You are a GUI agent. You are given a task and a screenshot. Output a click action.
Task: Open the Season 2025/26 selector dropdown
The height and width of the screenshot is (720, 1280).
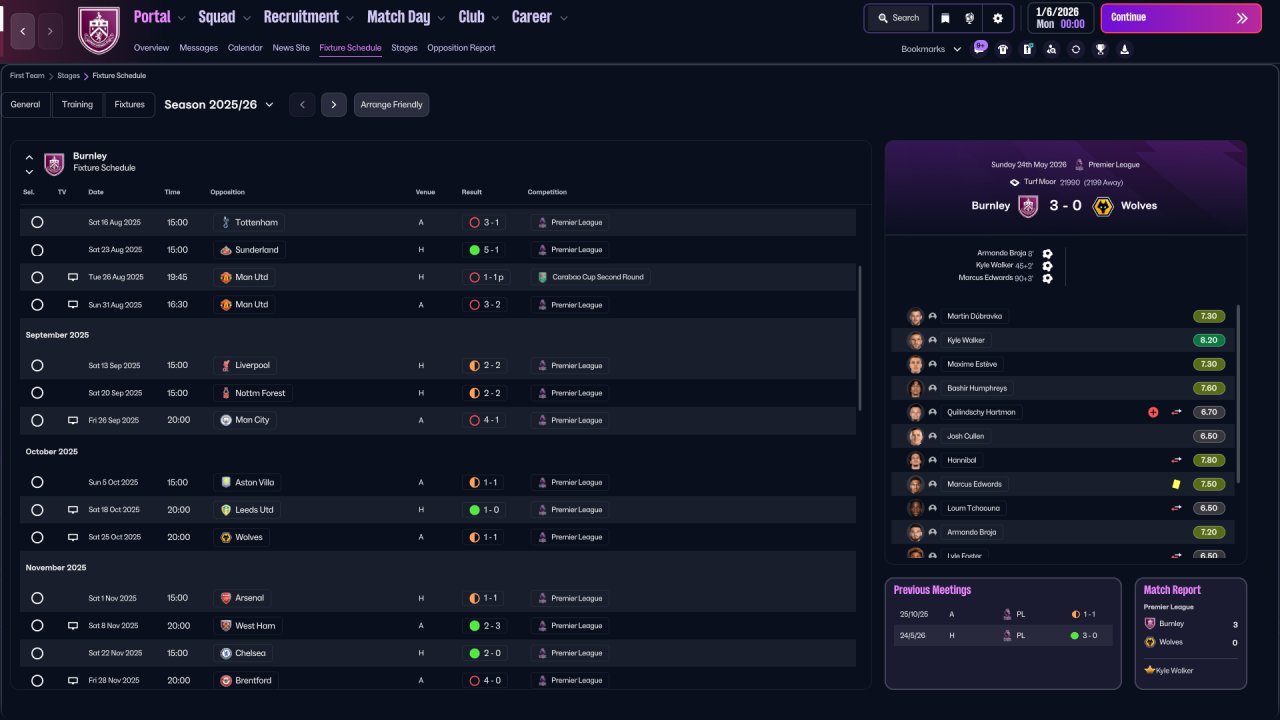point(219,105)
